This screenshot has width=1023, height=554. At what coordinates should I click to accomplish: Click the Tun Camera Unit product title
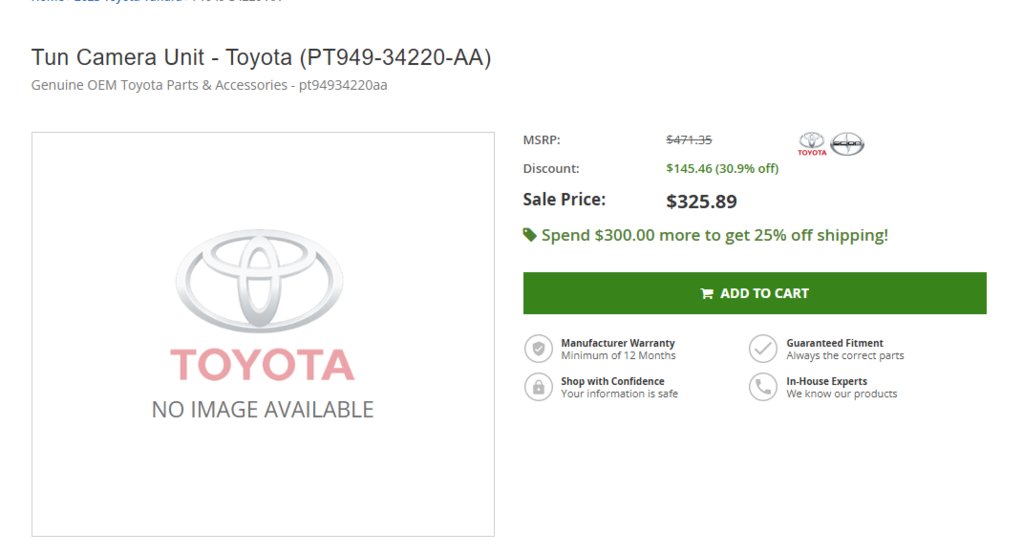point(261,57)
